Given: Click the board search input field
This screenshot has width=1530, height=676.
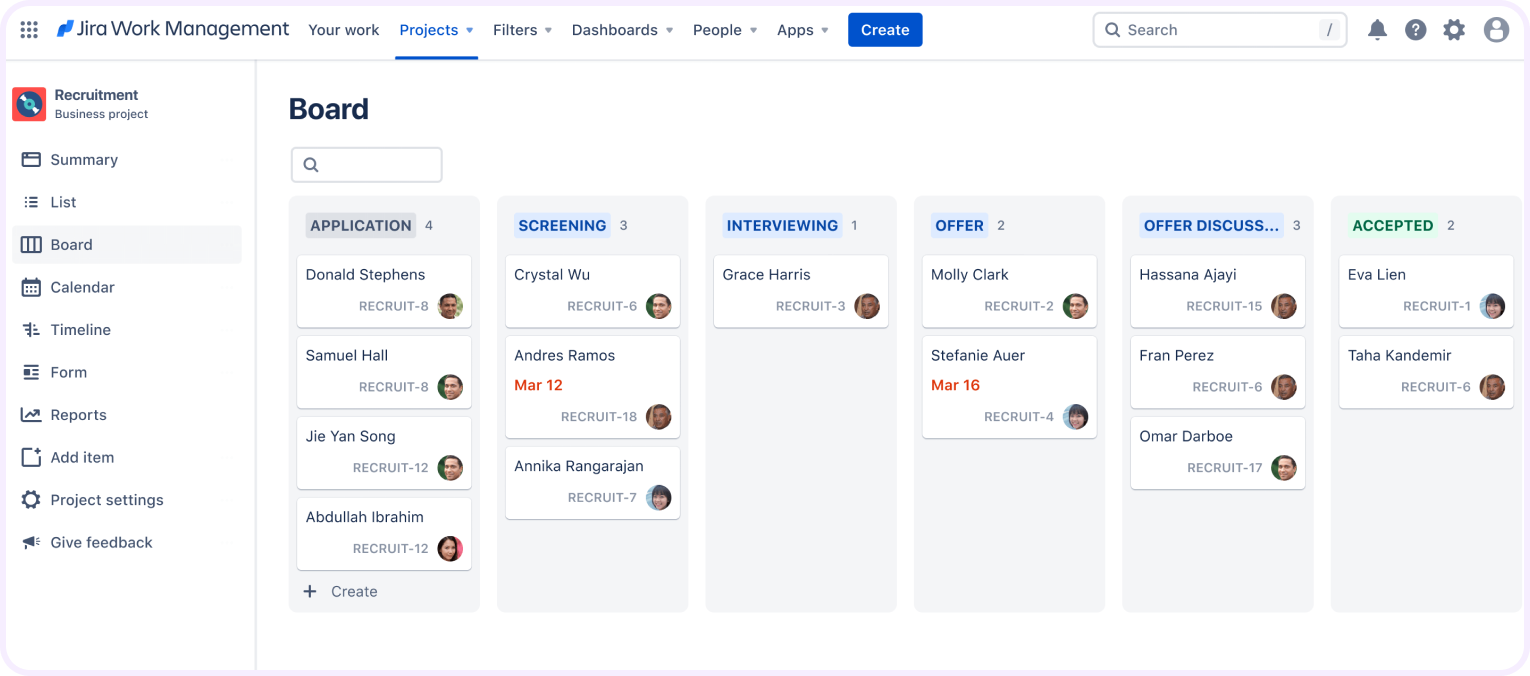Looking at the screenshot, I should (x=367, y=165).
